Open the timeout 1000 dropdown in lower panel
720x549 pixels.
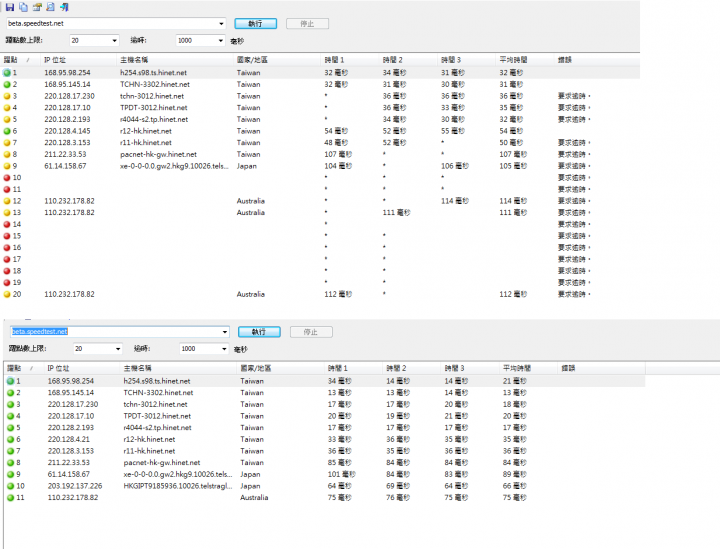click(x=224, y=349)
